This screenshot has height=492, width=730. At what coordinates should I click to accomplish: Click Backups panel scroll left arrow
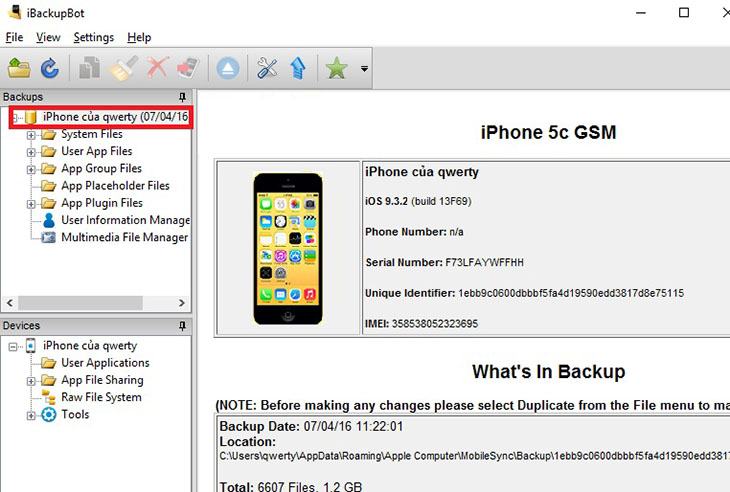tap(9, 303)
